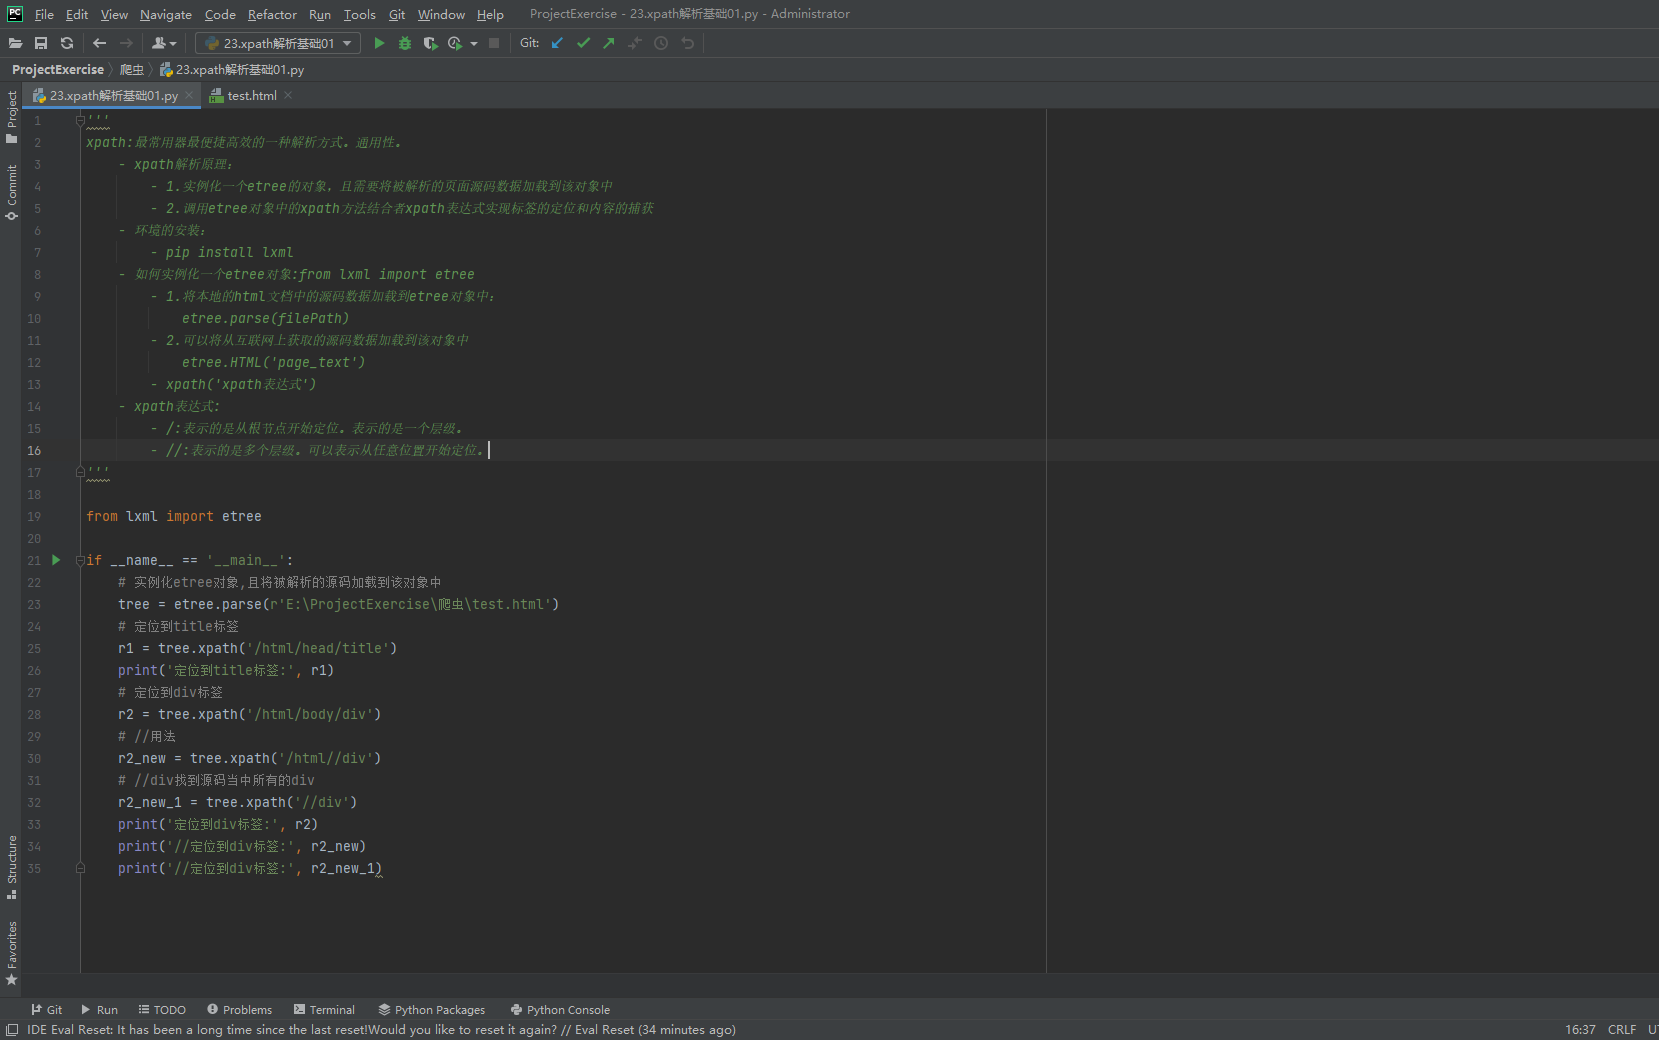Image resolution: width=1659 pixels, height=1040 pixels.
Task: Open the Run tool window at bottom
Action: point(99,1010)
